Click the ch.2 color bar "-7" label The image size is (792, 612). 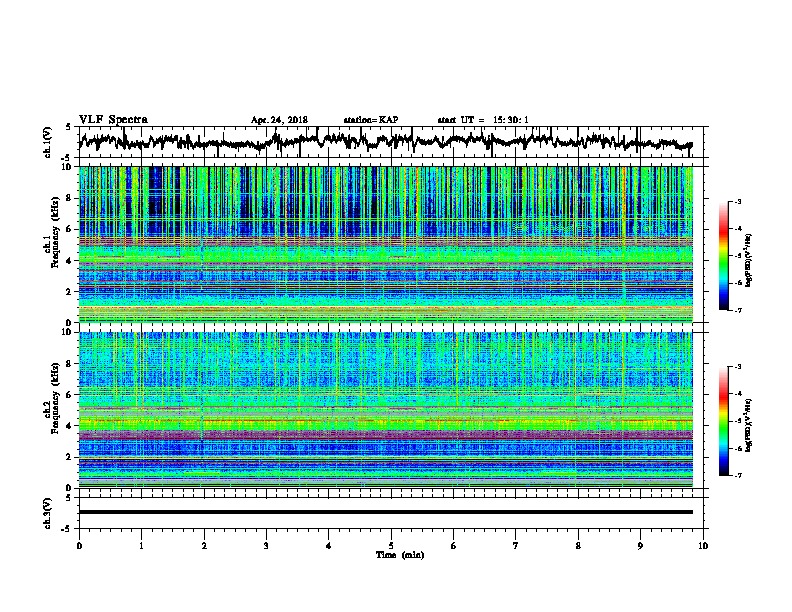[737, 476]
